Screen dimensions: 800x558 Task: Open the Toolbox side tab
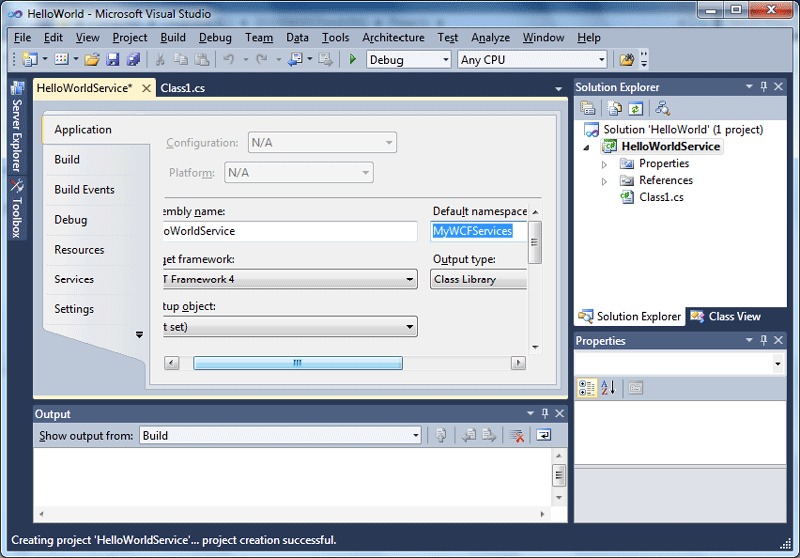17,208
